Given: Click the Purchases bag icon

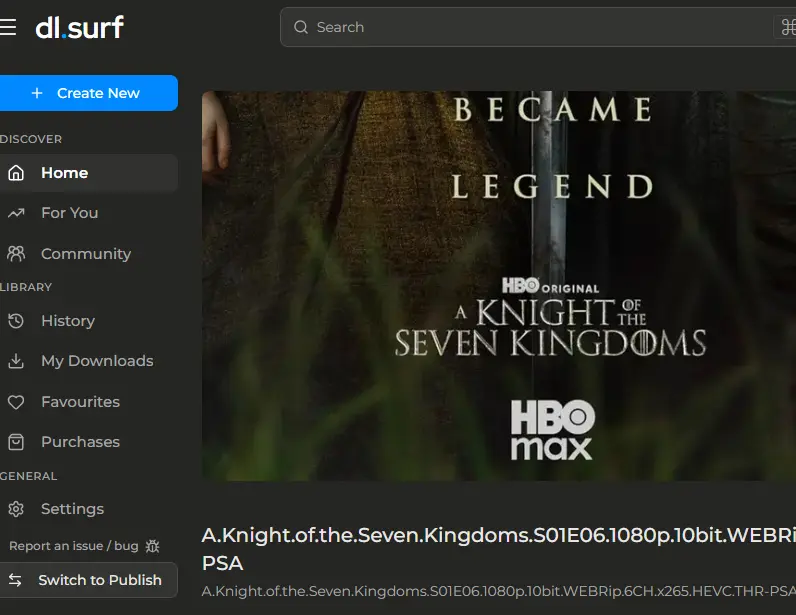Looking at the screenshot, I should [16, 442].
